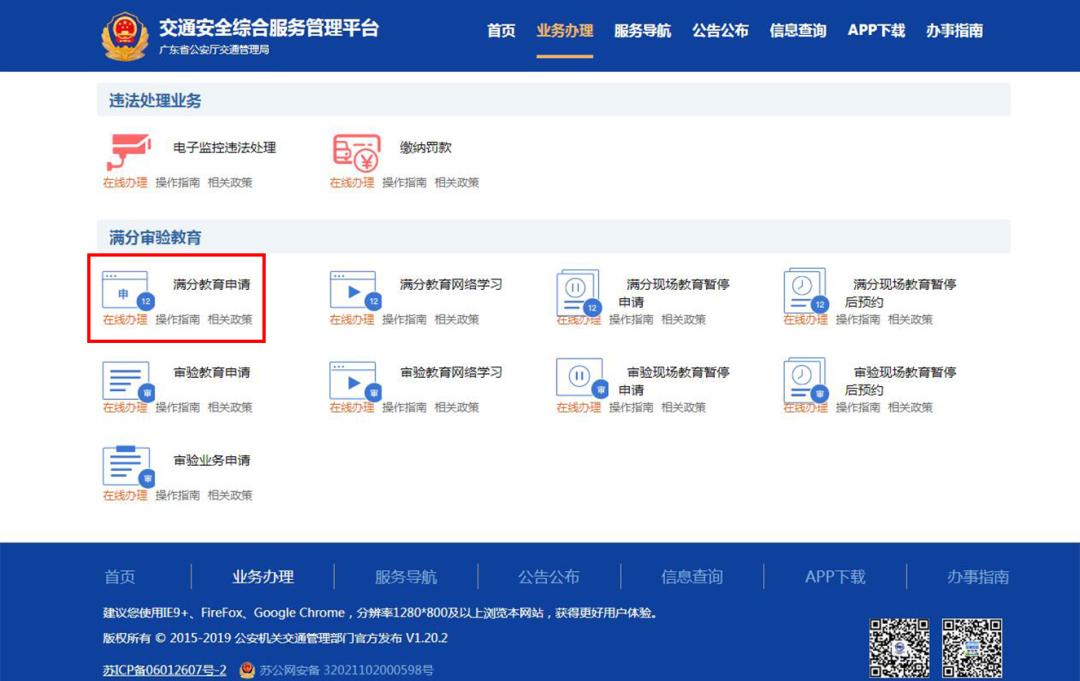Screen dimensions: 1080x681
Task: Click 在线办理 under 缴纳罚款
Action: [x=352, y=183]
